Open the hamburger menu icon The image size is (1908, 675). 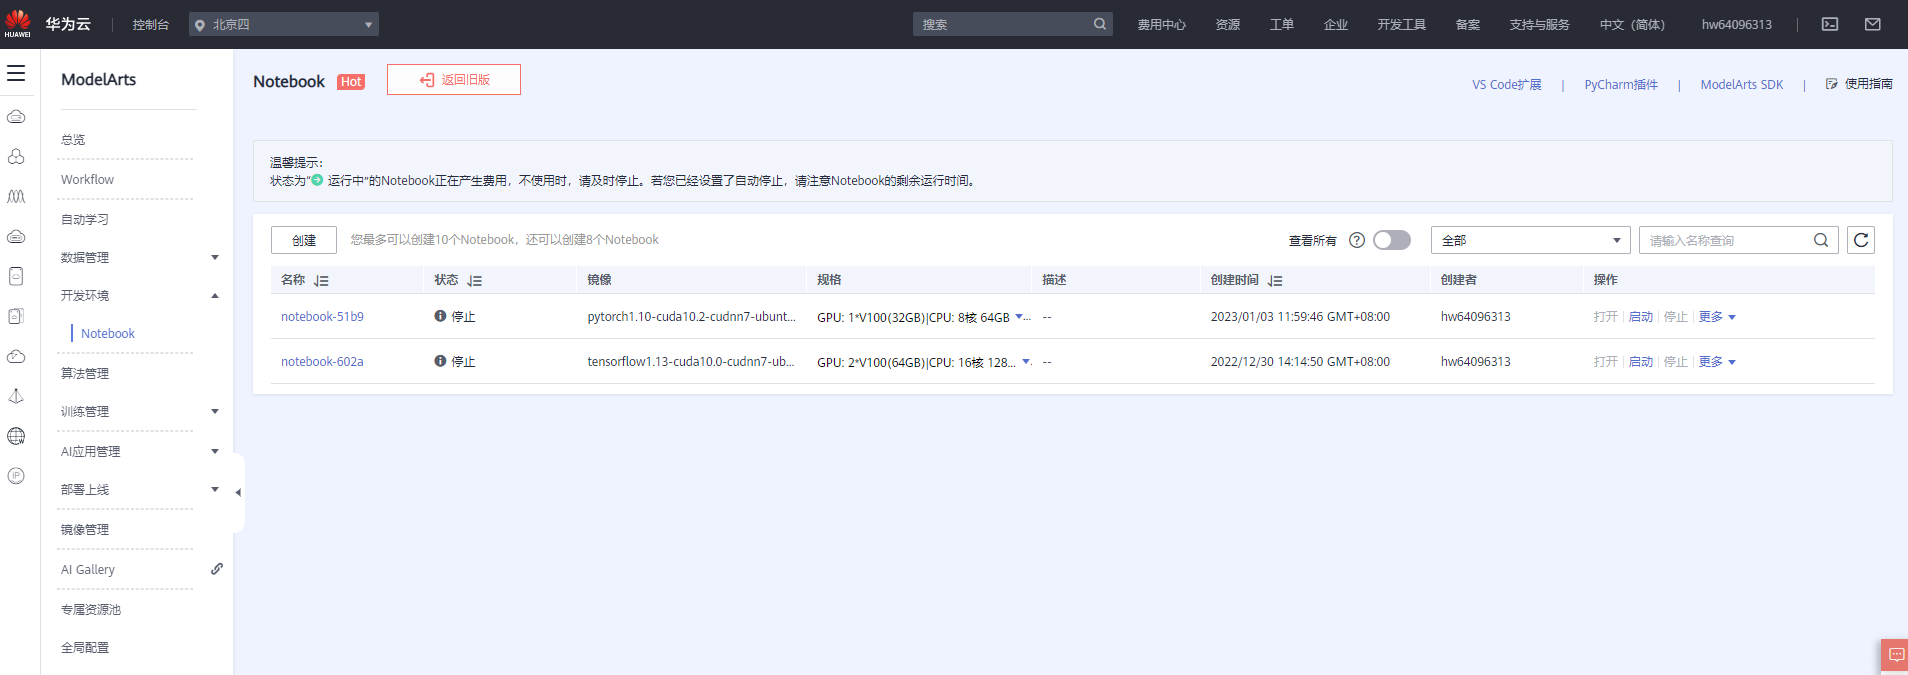(16, 73)
